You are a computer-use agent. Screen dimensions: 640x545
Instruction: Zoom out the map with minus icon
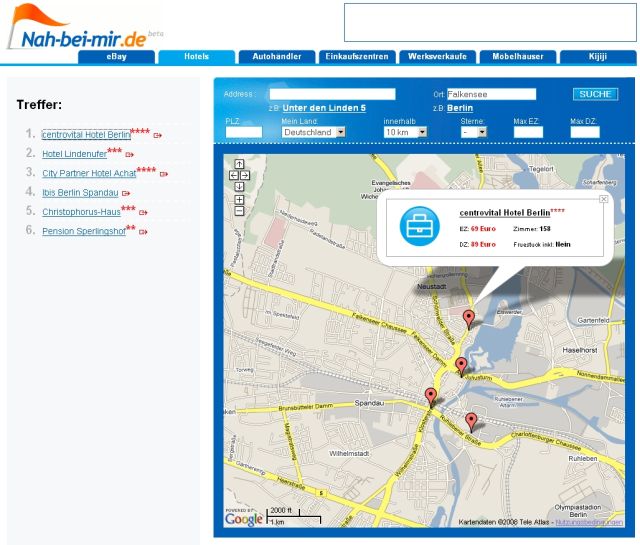239,211
